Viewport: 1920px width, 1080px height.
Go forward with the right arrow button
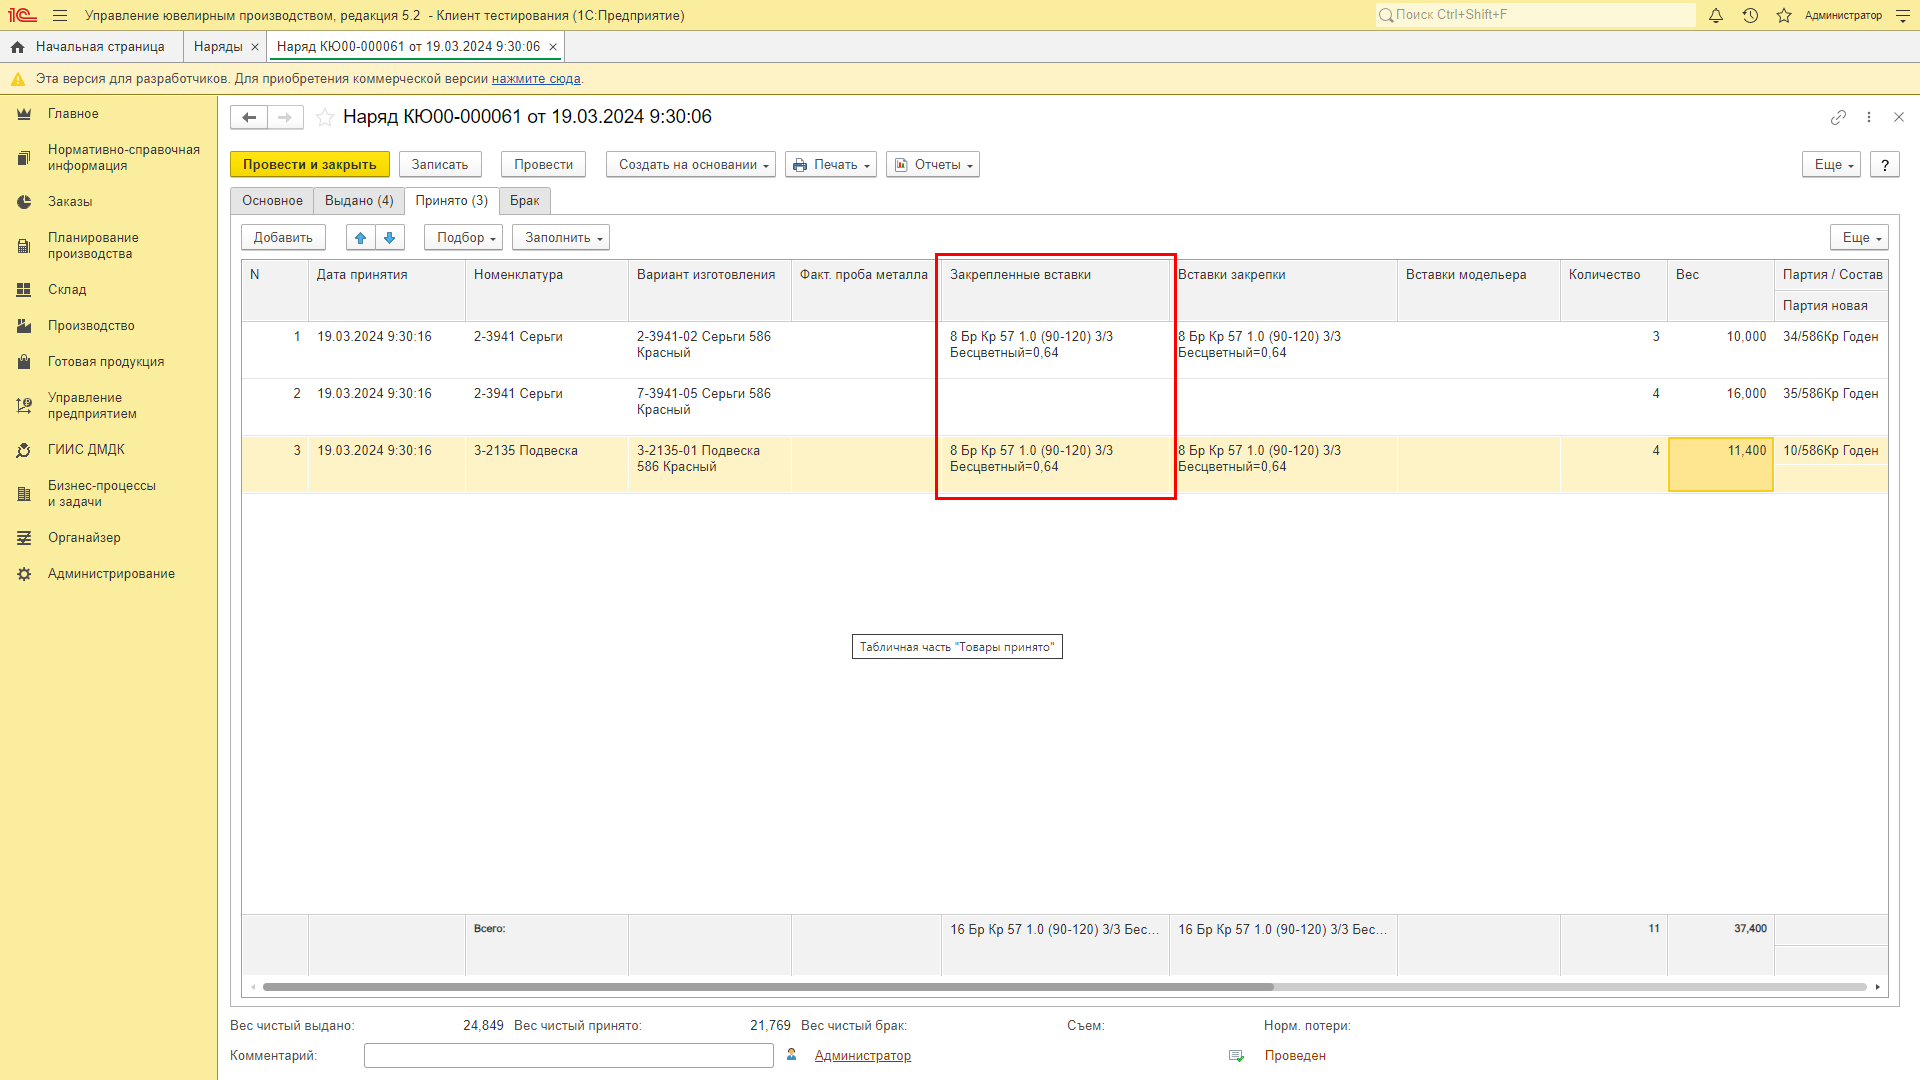[x=285, y=117]
